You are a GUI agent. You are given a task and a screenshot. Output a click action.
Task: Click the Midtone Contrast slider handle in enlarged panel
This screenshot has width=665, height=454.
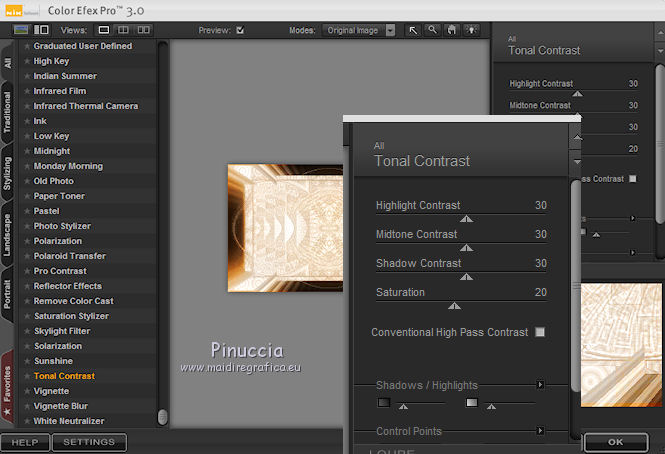467,248
